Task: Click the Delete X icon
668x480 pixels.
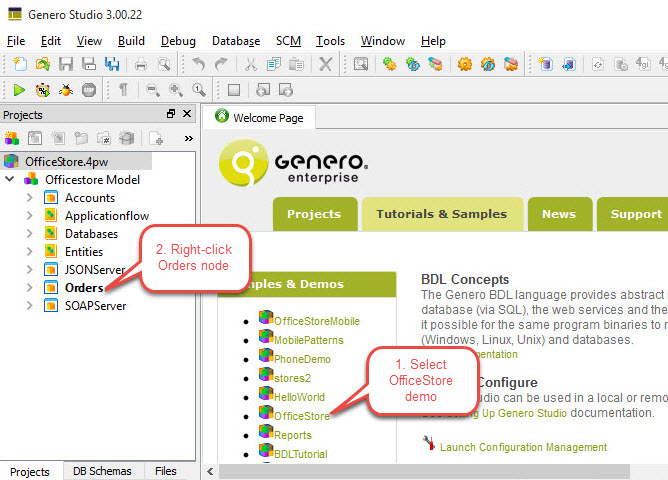Action: coord(325,64)
